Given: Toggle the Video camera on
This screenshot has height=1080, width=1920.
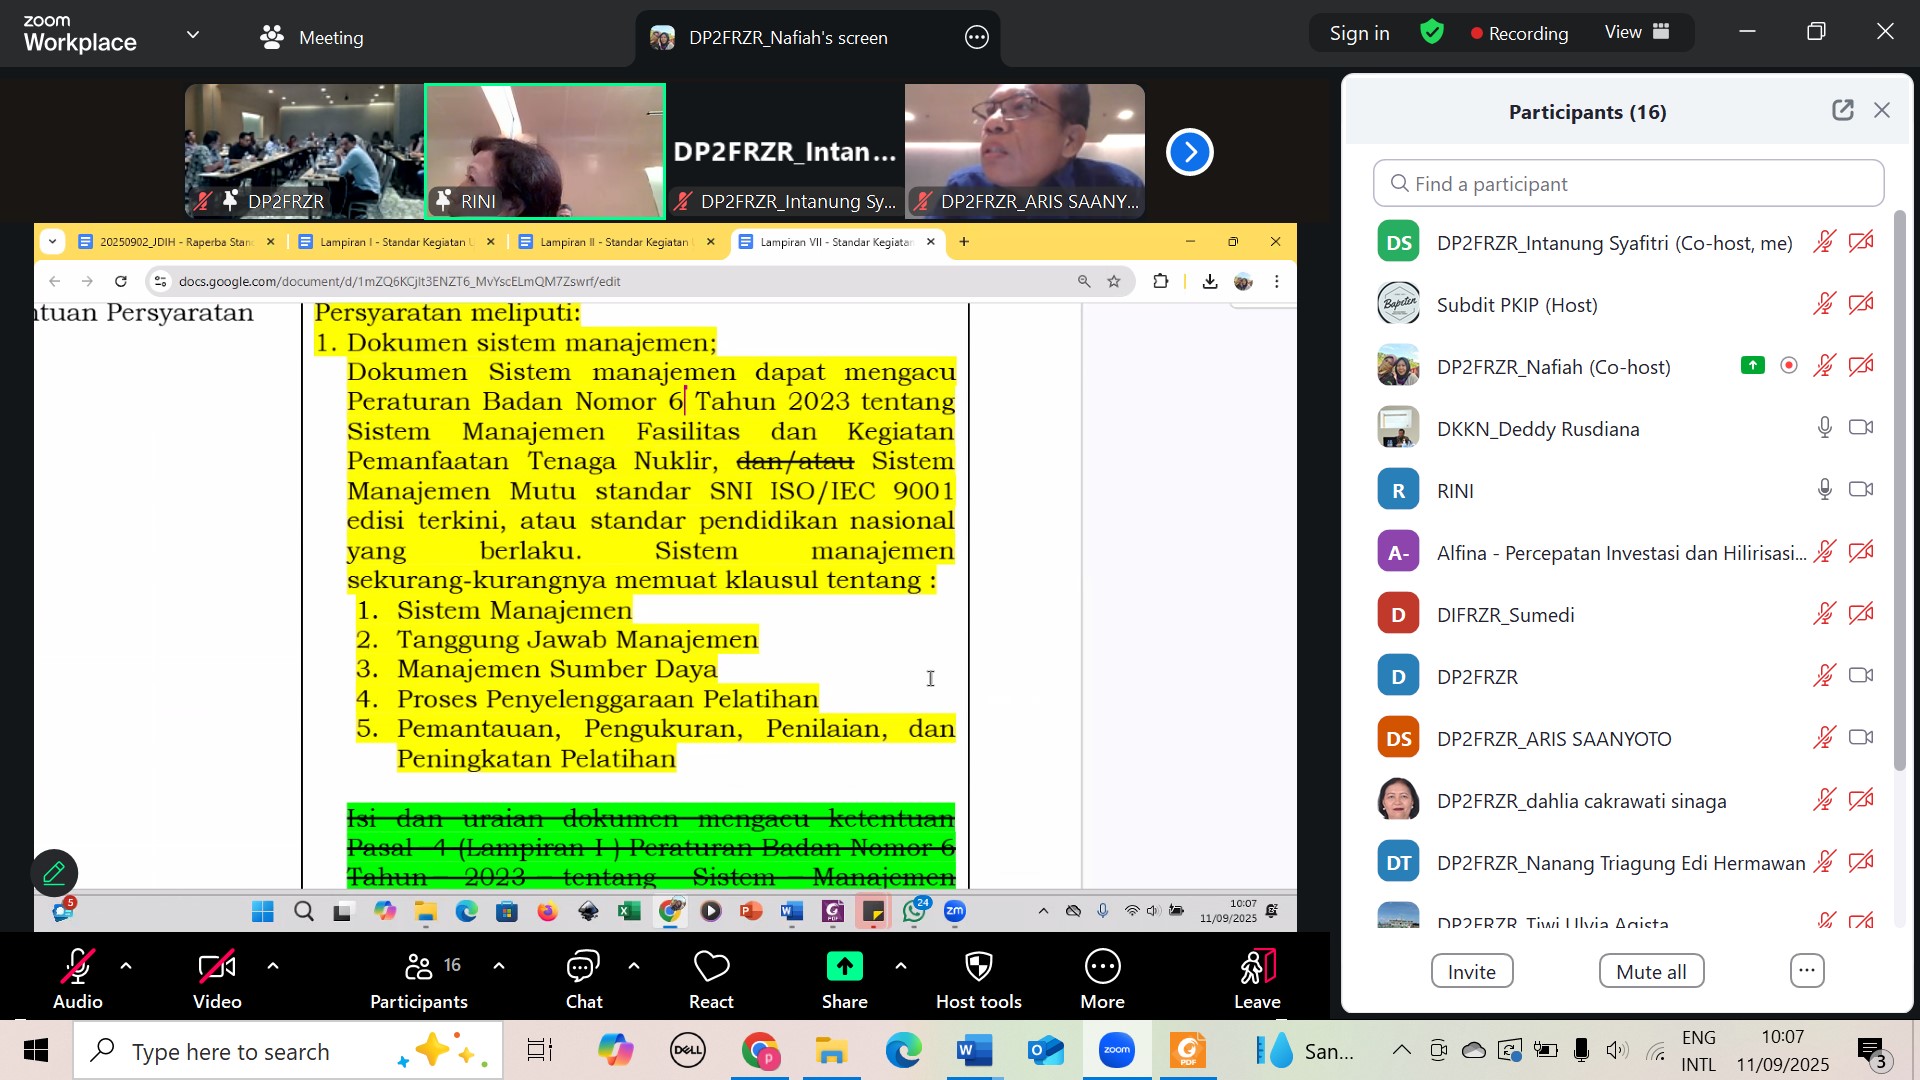Looking at the screenshot, I should tap(217, 980).
